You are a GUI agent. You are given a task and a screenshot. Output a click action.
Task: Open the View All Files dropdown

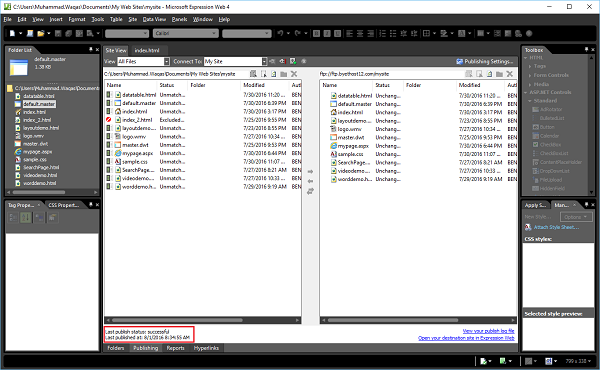point(166,62)
